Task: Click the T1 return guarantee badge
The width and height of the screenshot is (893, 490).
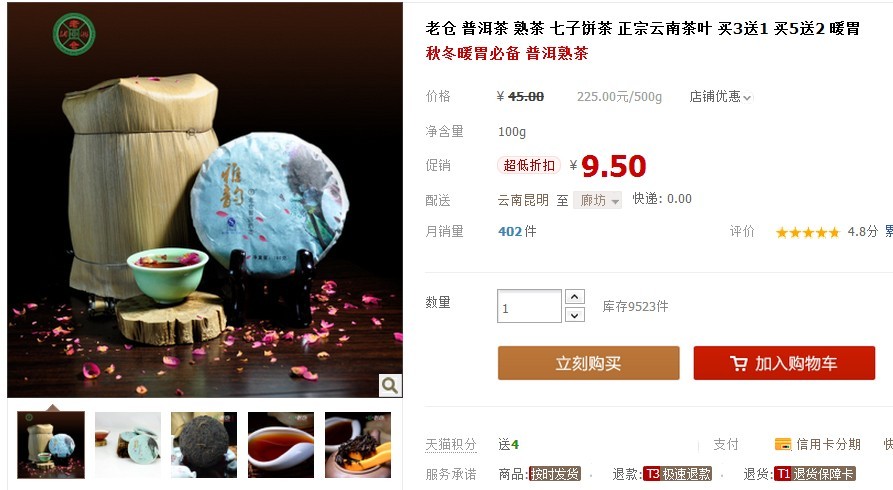Action: (814, 474)
